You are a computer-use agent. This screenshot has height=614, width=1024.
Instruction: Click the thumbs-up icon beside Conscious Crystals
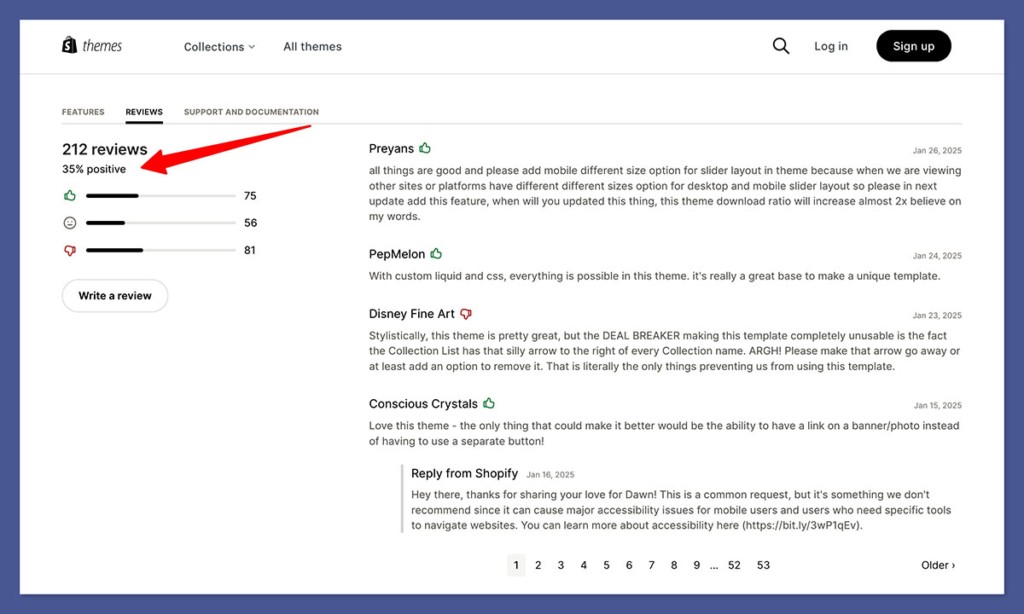tap(488, 403)
